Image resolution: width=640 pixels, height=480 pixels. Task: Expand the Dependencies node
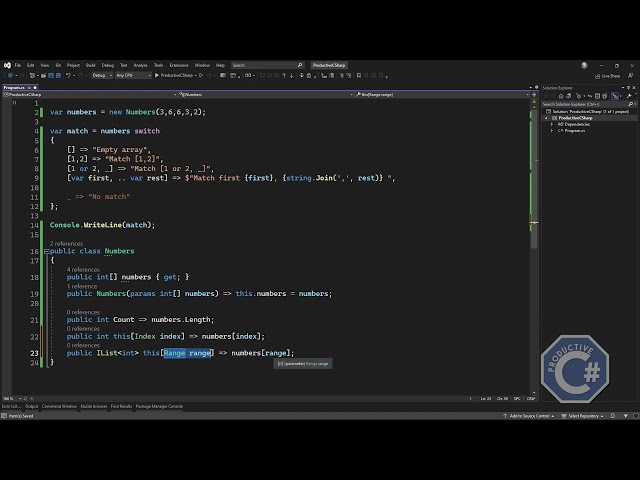552,124
